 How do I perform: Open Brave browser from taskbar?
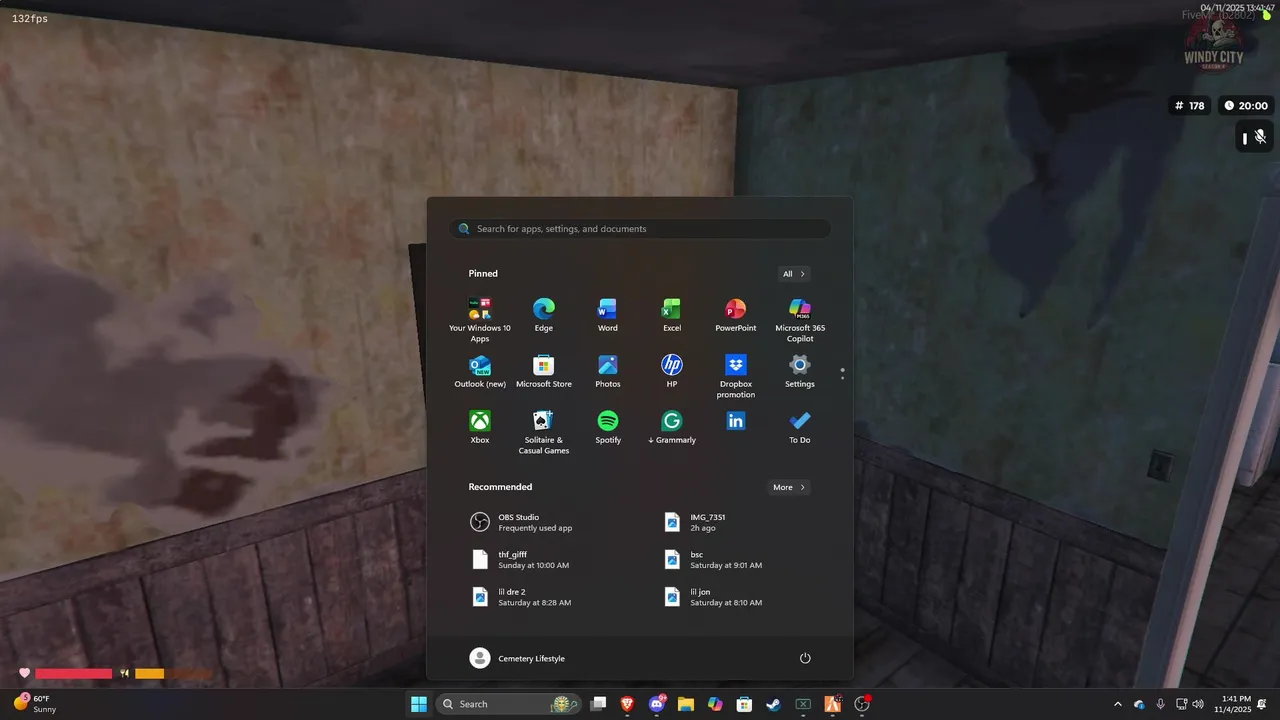[x=628, y=704]
